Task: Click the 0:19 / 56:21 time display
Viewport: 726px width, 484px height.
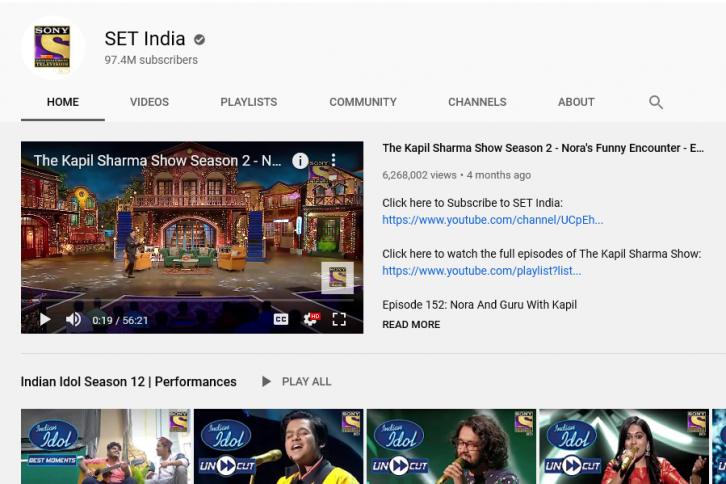Action: point(120,321)
